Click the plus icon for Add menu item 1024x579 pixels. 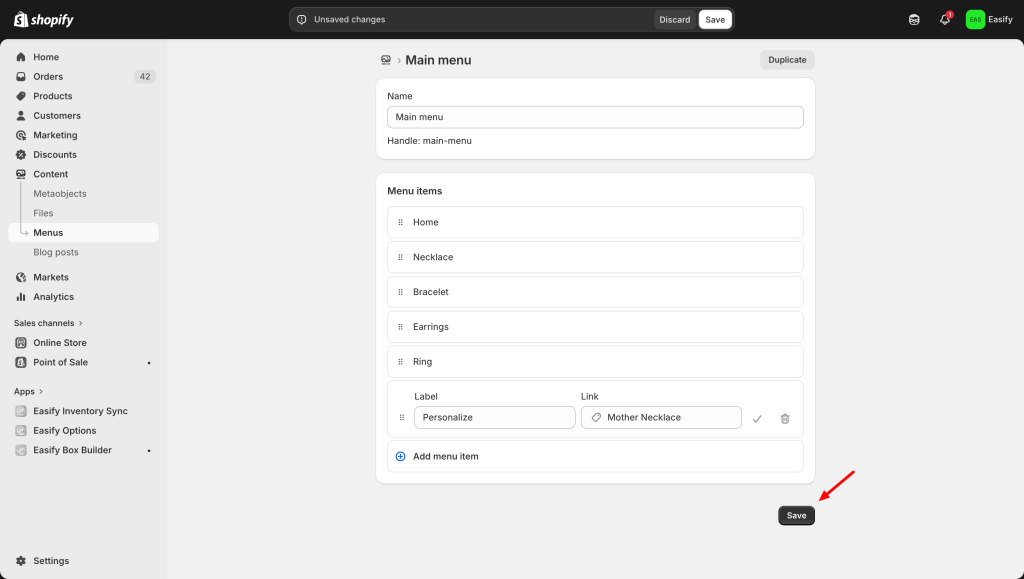click(401, 457)
